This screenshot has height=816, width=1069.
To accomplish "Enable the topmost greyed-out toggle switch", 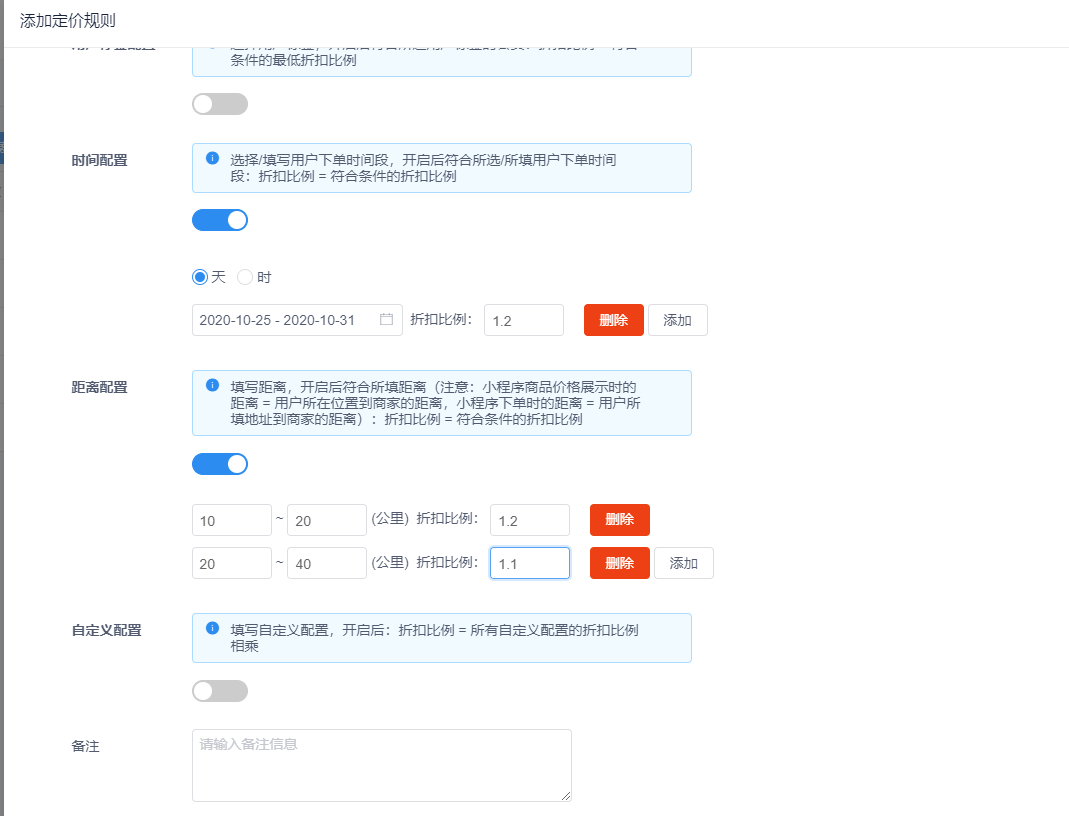I will tap(220, 104).
